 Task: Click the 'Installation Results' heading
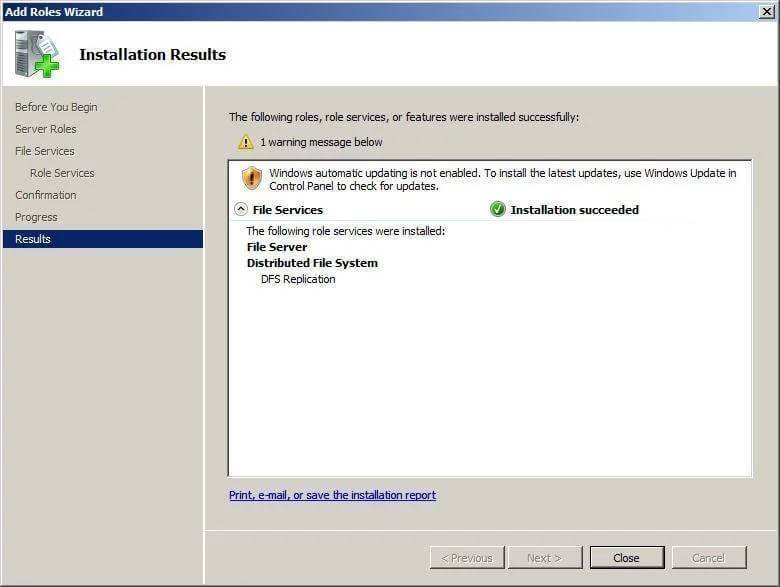coord(153,54)
